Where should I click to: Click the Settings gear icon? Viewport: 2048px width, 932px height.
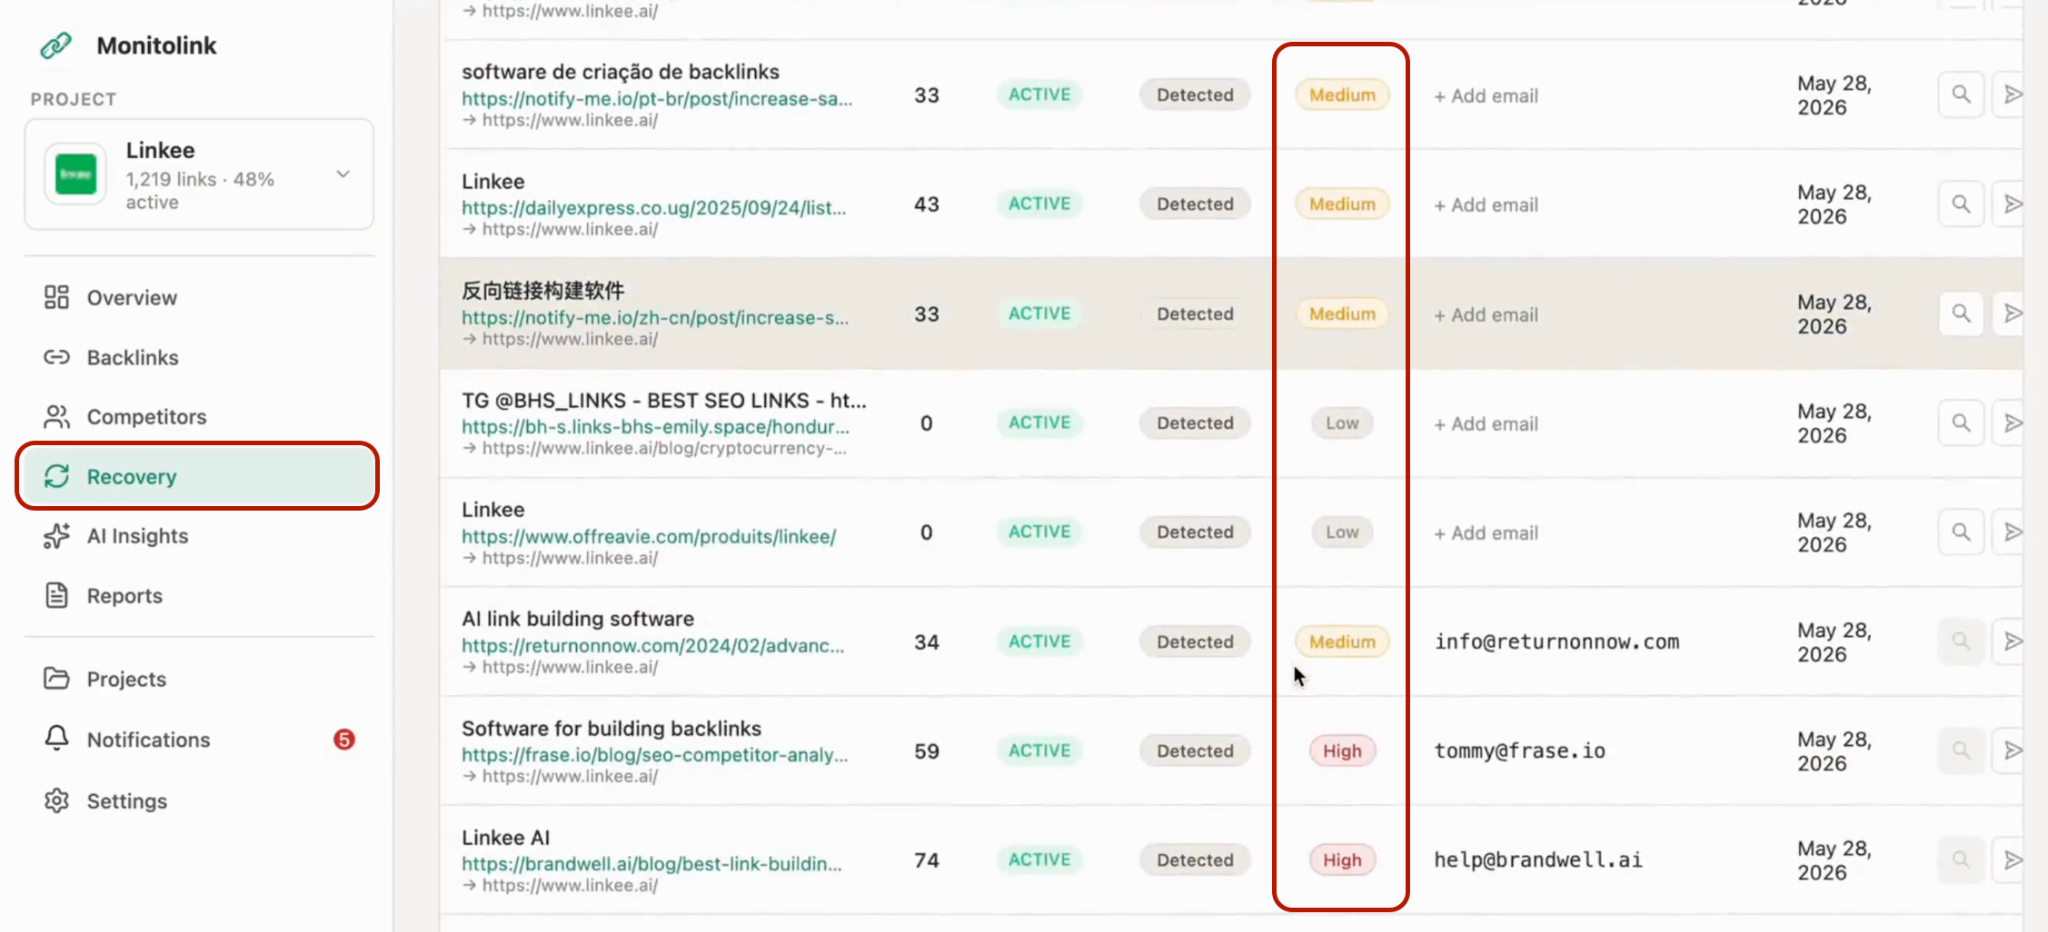click(x=57, y=800)
